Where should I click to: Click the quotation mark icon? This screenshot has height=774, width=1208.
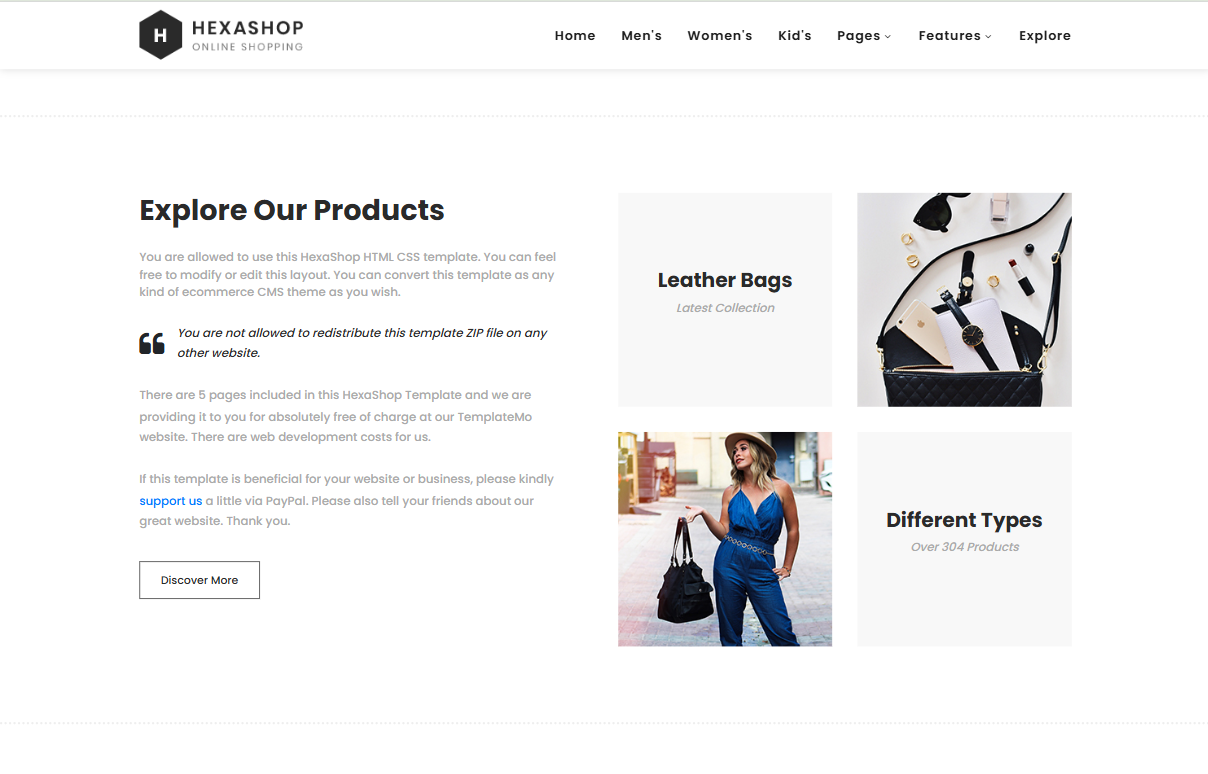pos(152,344)
